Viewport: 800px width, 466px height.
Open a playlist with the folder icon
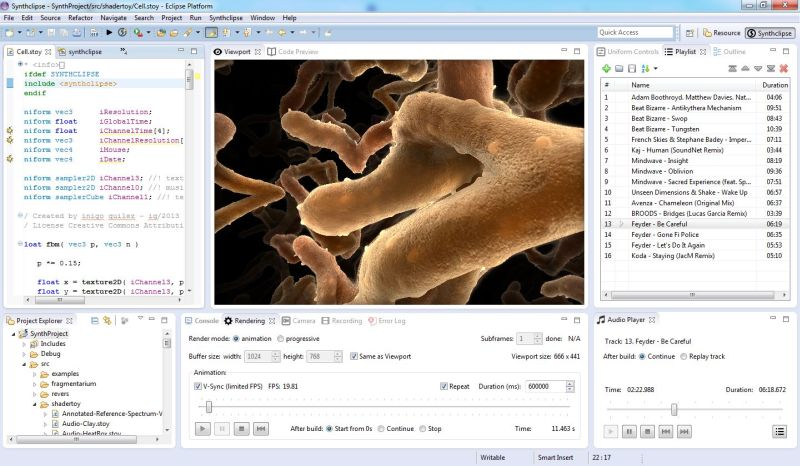pyautogui.click(x=619, y=68)
